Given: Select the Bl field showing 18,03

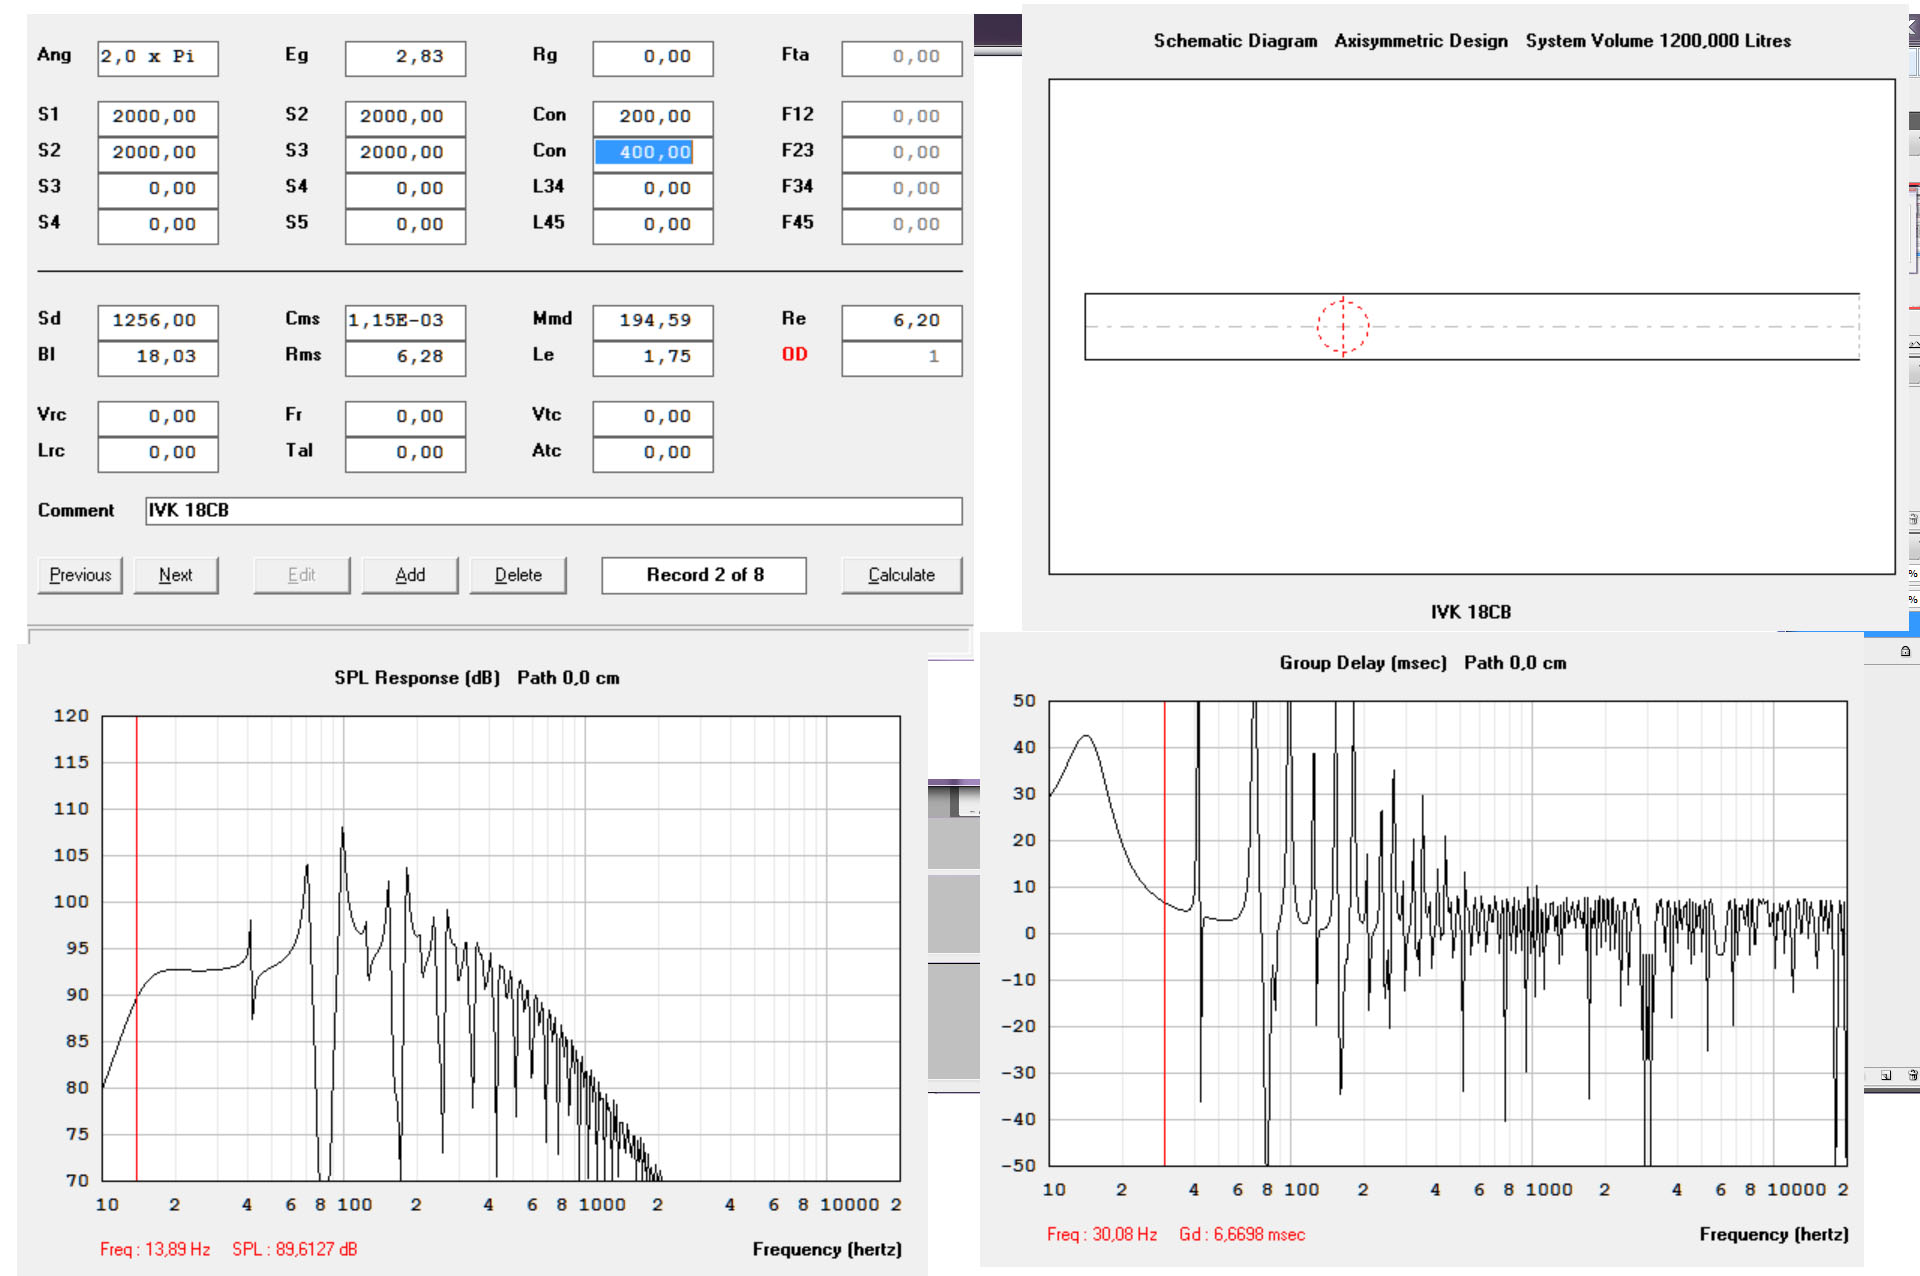Looking at the screenshot, I should pyautogui.click(x=157, y=357).
